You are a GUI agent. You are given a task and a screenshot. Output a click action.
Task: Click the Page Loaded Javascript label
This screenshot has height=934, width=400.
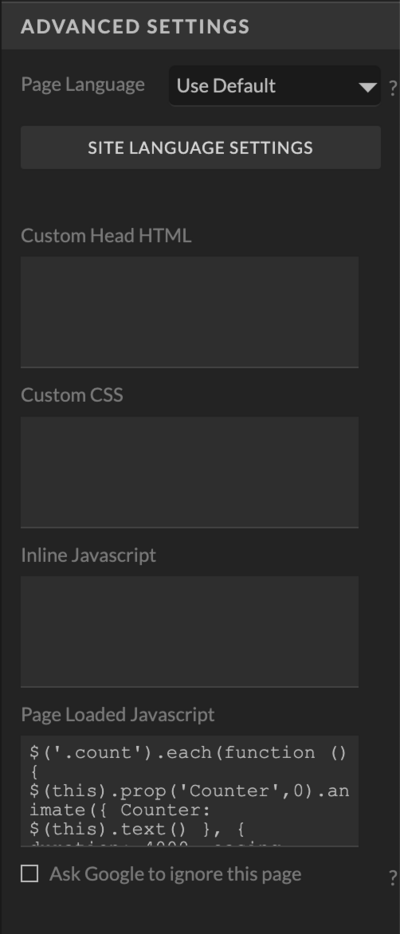[x=118, y=715]
